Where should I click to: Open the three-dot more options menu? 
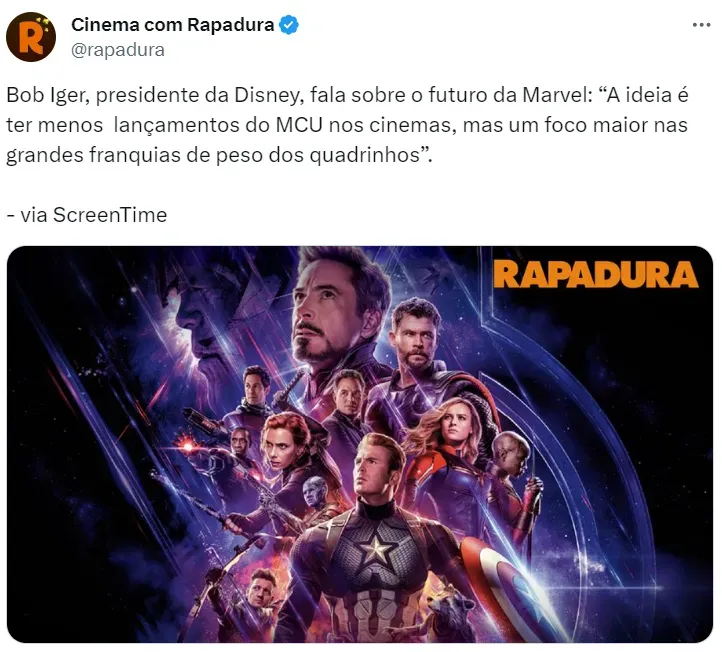coord(701,25)
